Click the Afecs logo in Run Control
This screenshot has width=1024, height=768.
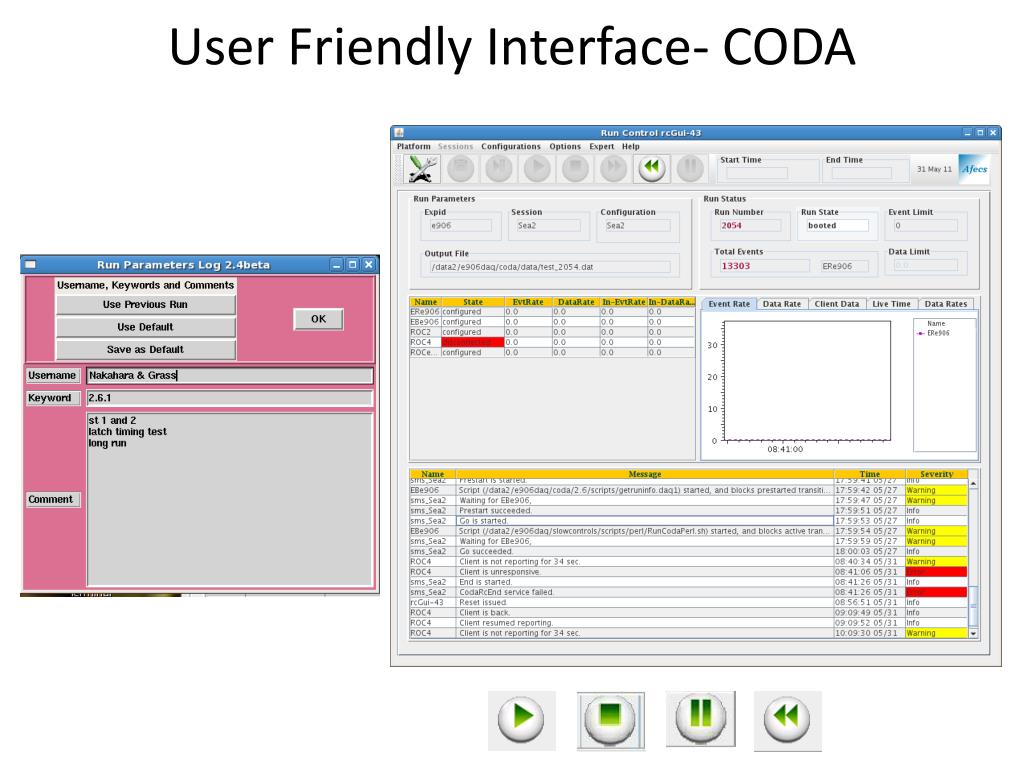[x=974, y=168]
